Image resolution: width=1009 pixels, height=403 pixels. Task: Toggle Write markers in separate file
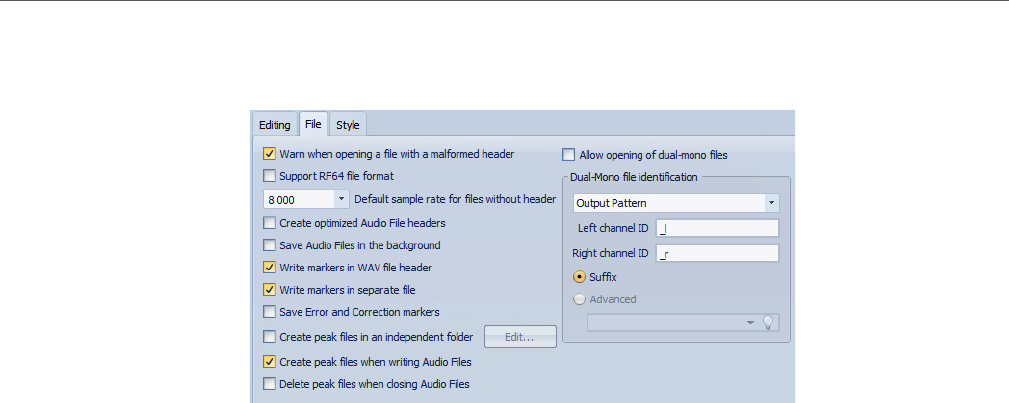[x=269, y=290]
